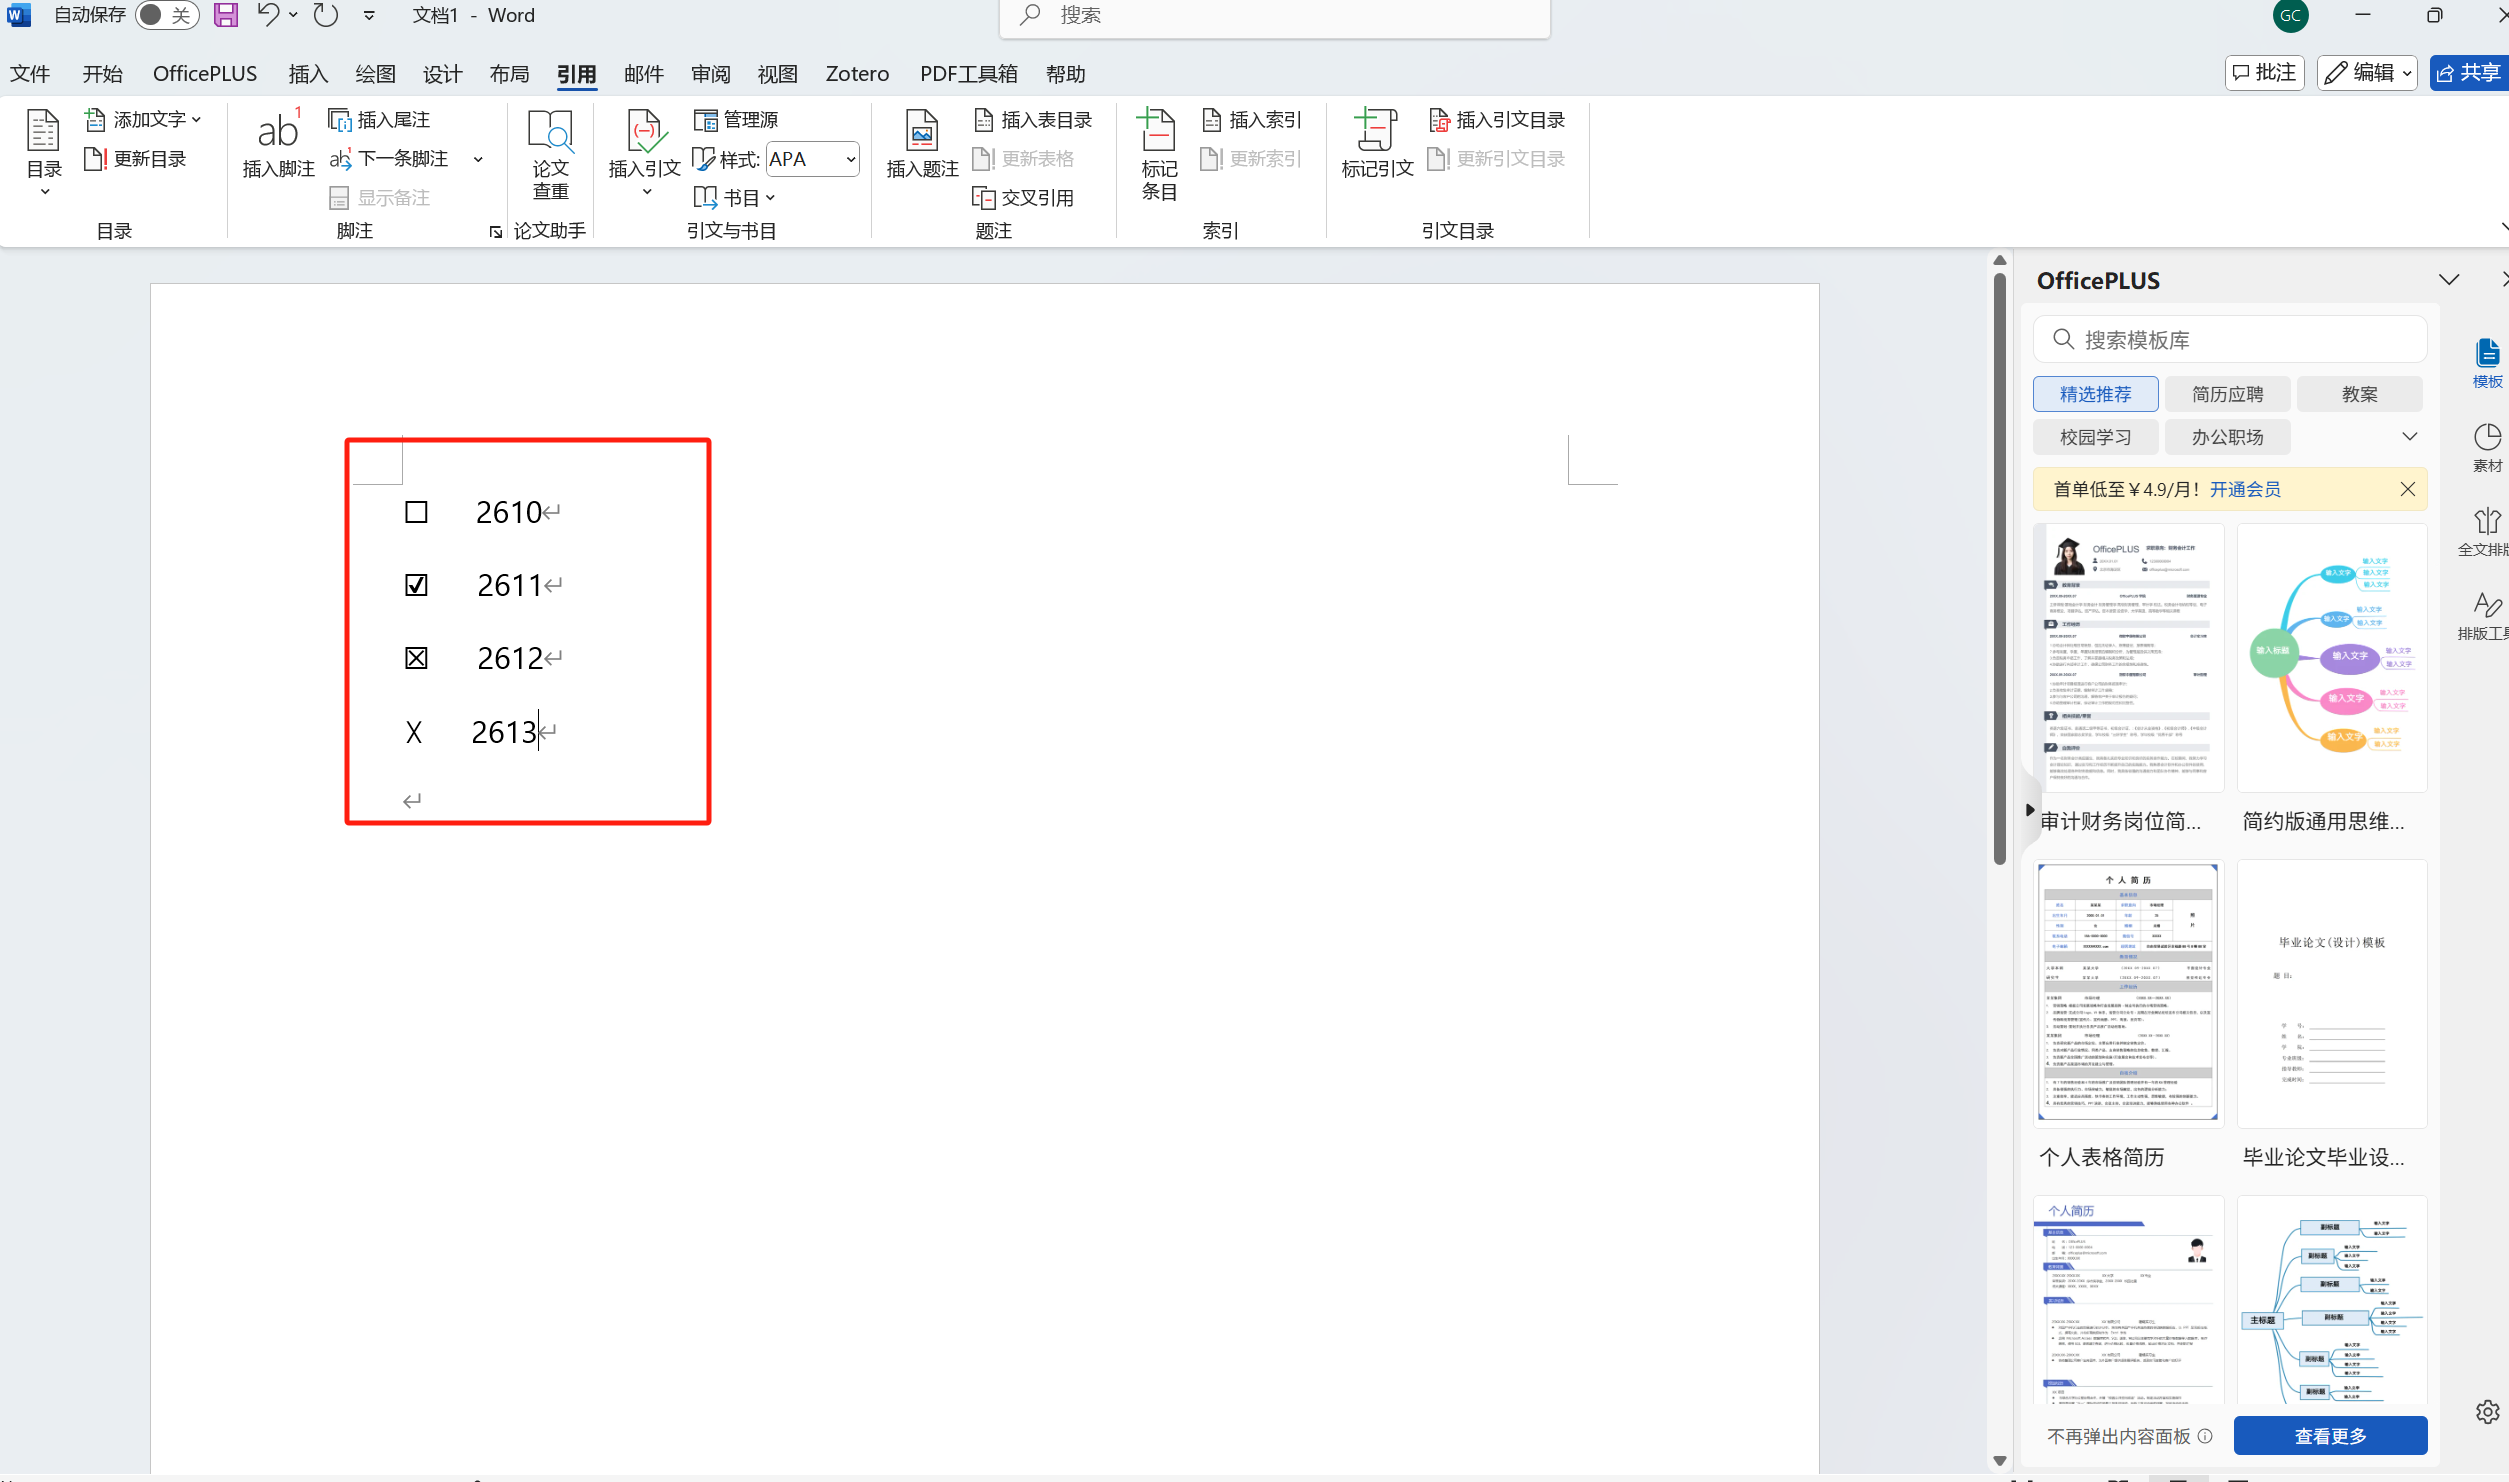This screenshot has width=2509, height=1482.
Task: Expand more template categories chevron
Action: [x=2409, y=437]
